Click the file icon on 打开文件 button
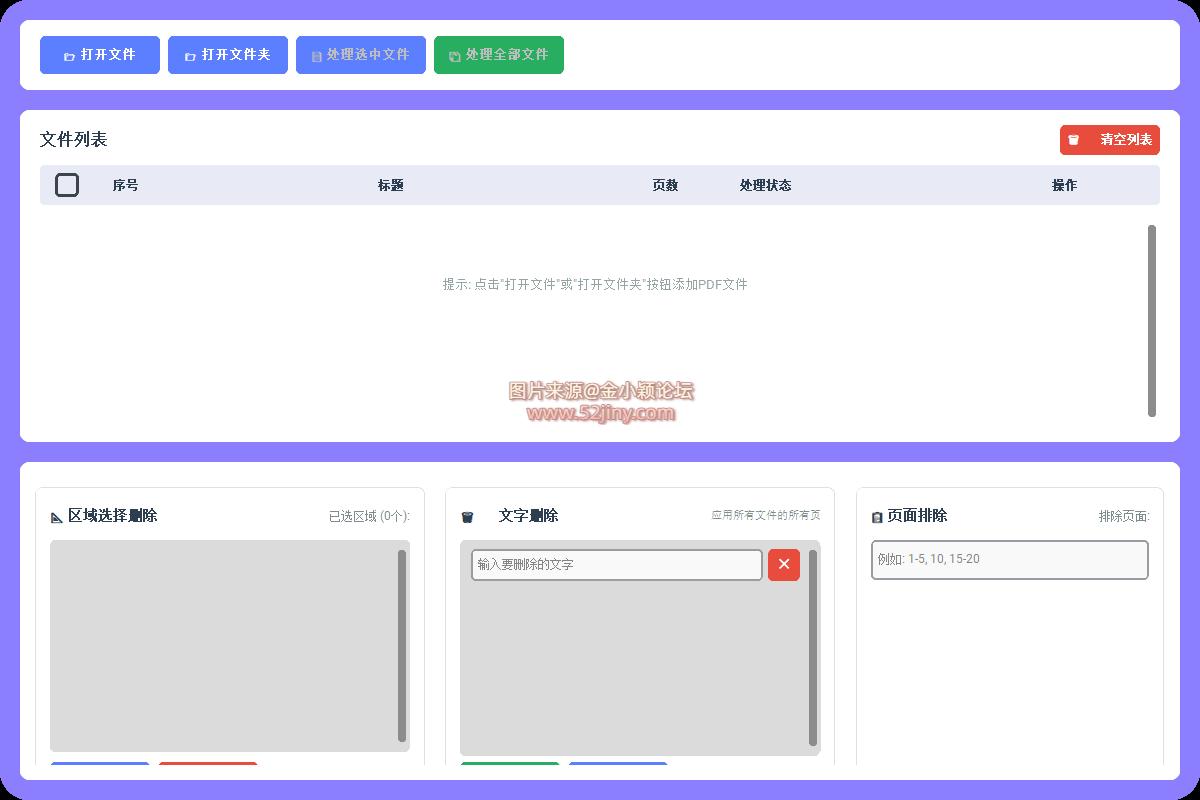1200x800 pixels. click(71, 55)
